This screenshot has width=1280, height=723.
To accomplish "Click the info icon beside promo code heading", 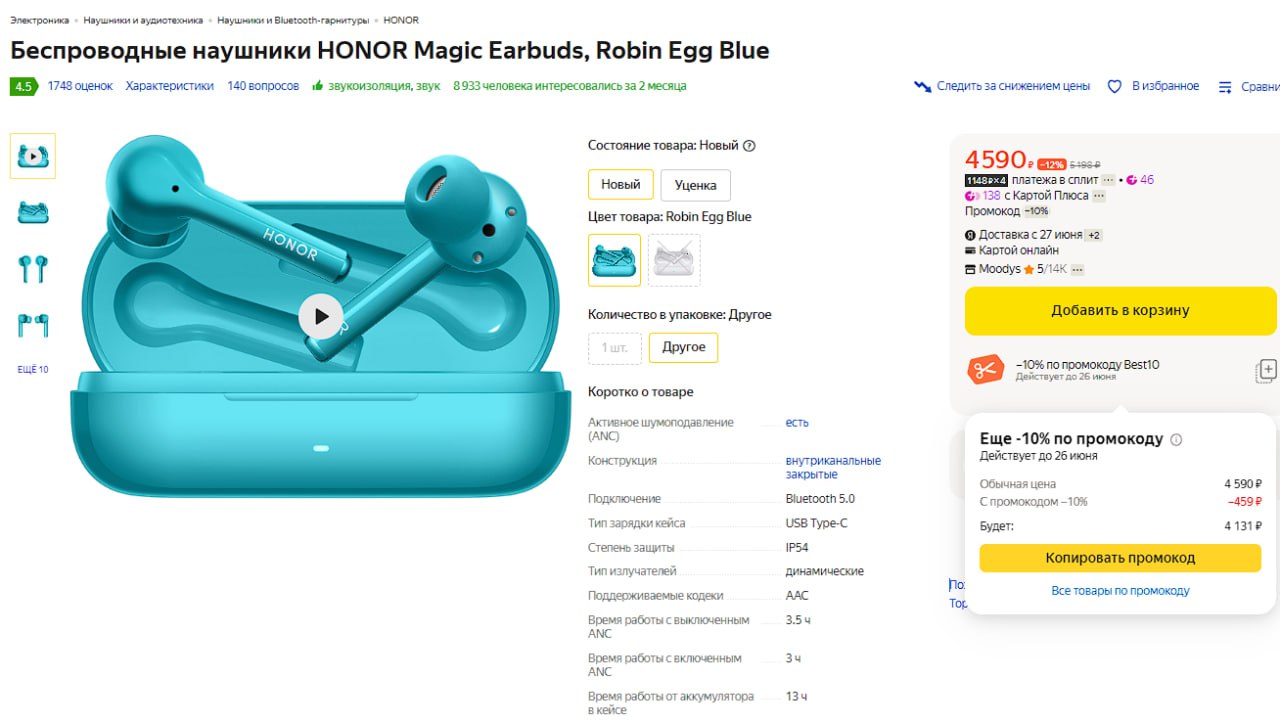I will tap(1176, 440).
